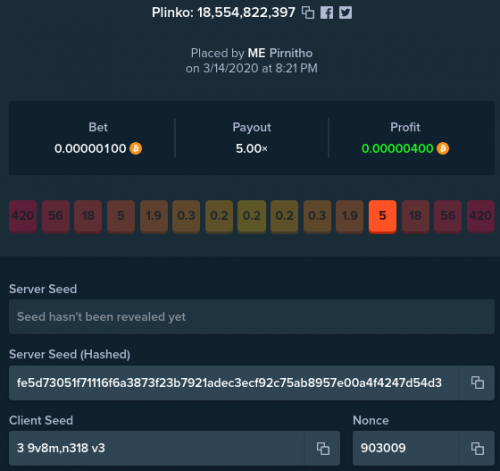
Task: Click the Server Seed (Hashed) label
Action: pyautogui.click(x=70, y=354)
